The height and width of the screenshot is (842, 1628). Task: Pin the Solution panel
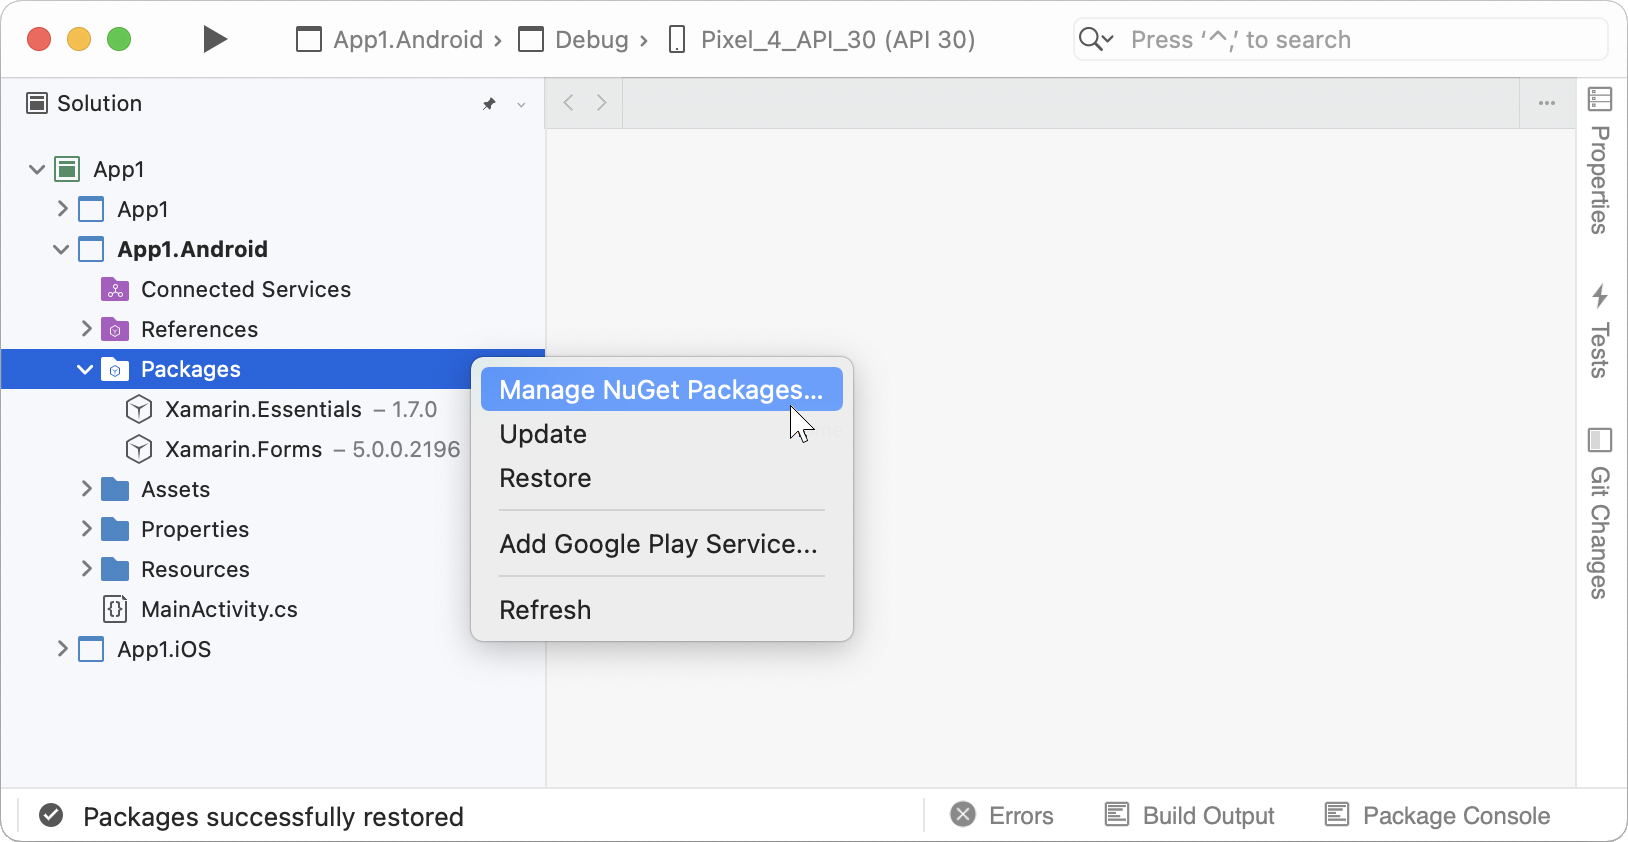(489, 104)
